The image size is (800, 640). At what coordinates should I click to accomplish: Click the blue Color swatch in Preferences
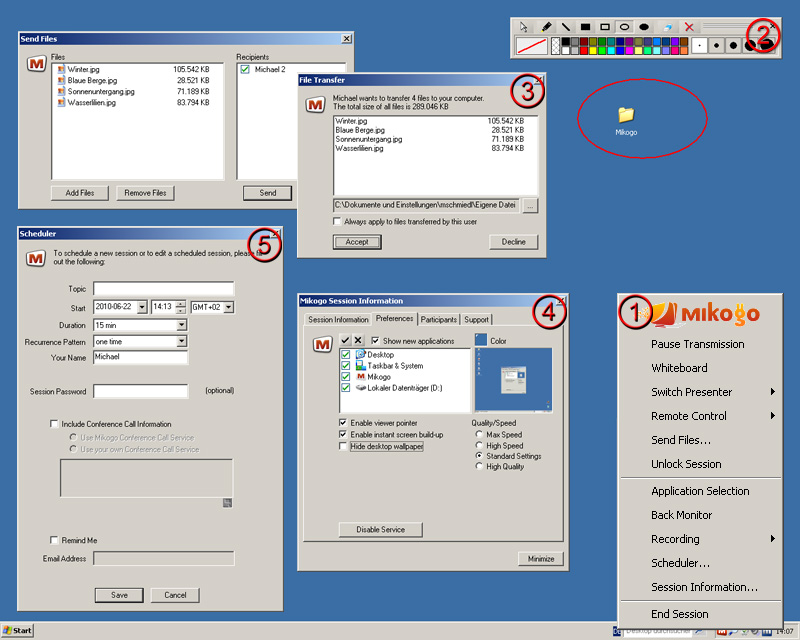click(x=481, y=340)
